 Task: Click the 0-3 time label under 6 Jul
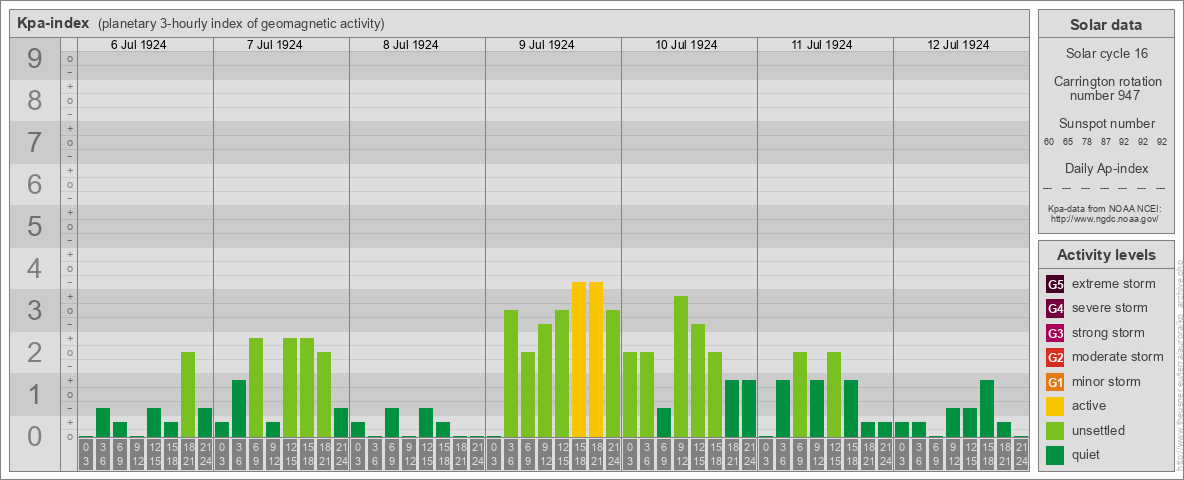point(86,456)
